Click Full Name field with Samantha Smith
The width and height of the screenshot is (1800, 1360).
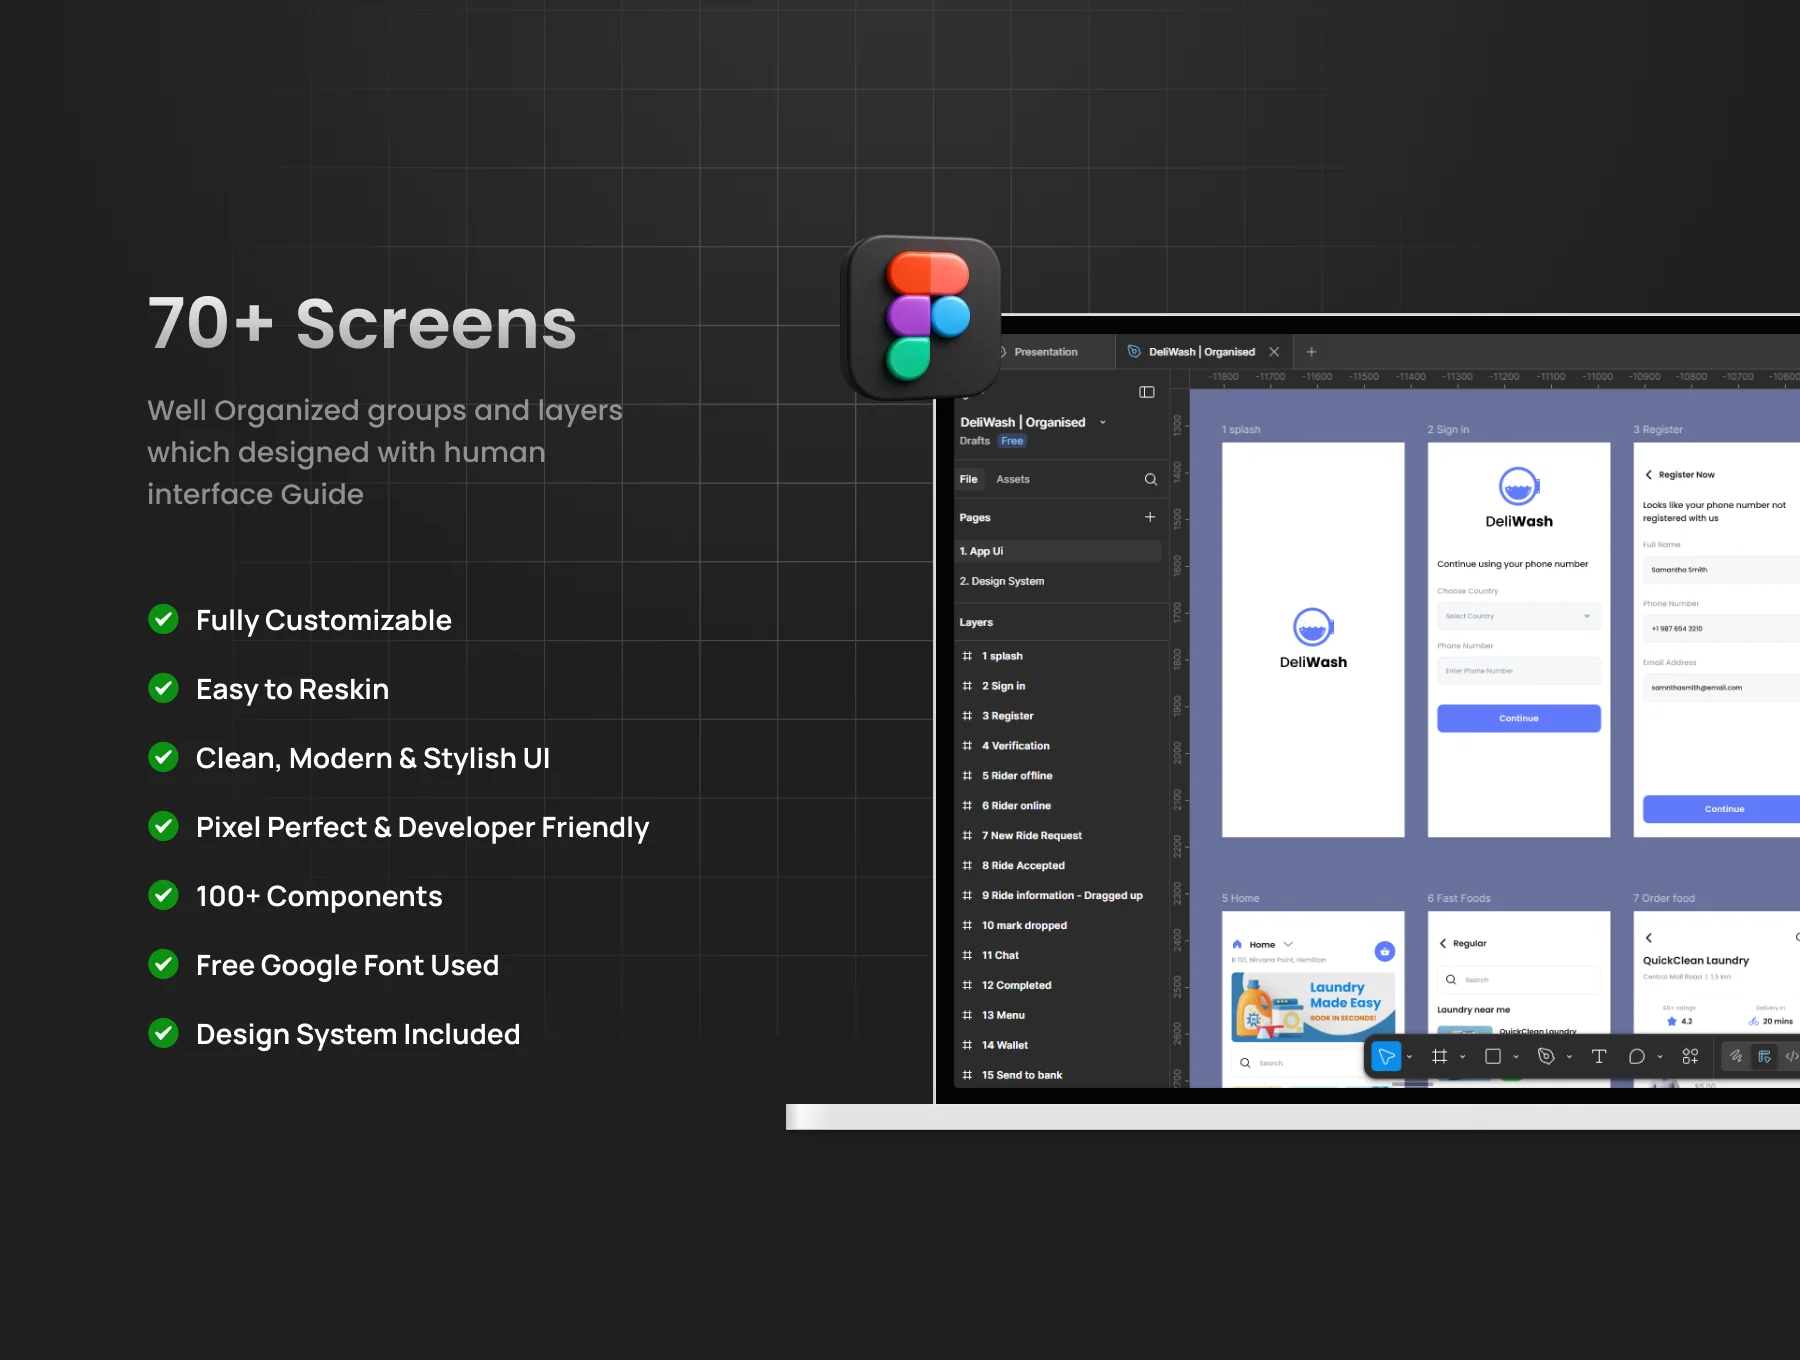(x=1722, y=570)
